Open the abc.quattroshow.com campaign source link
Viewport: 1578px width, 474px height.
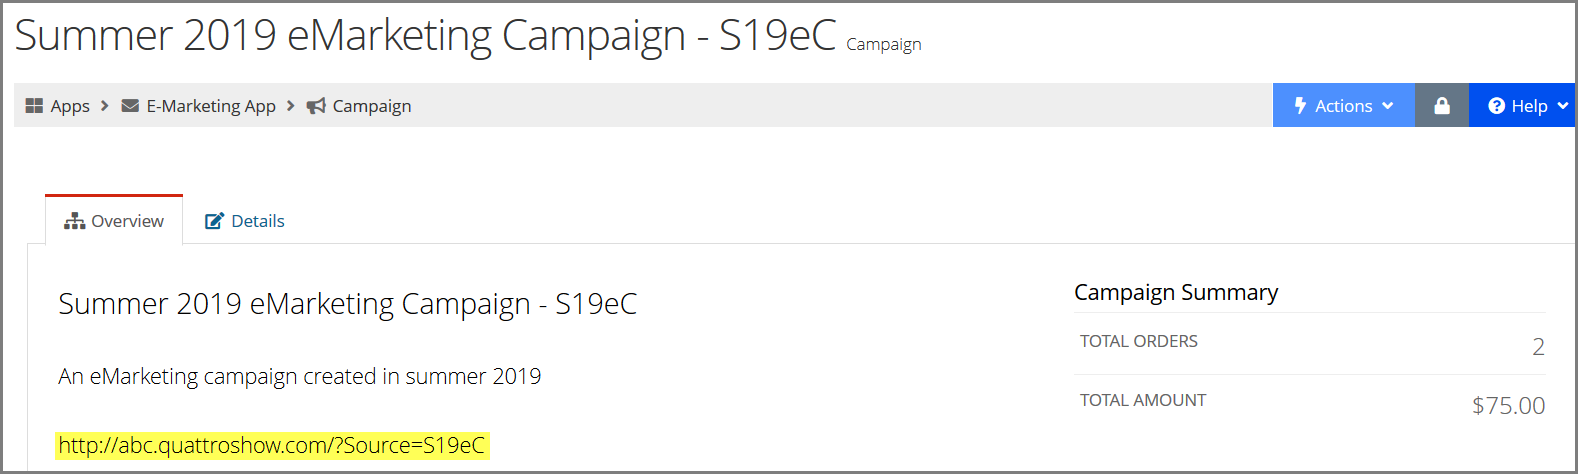click(x=272, y=445)
